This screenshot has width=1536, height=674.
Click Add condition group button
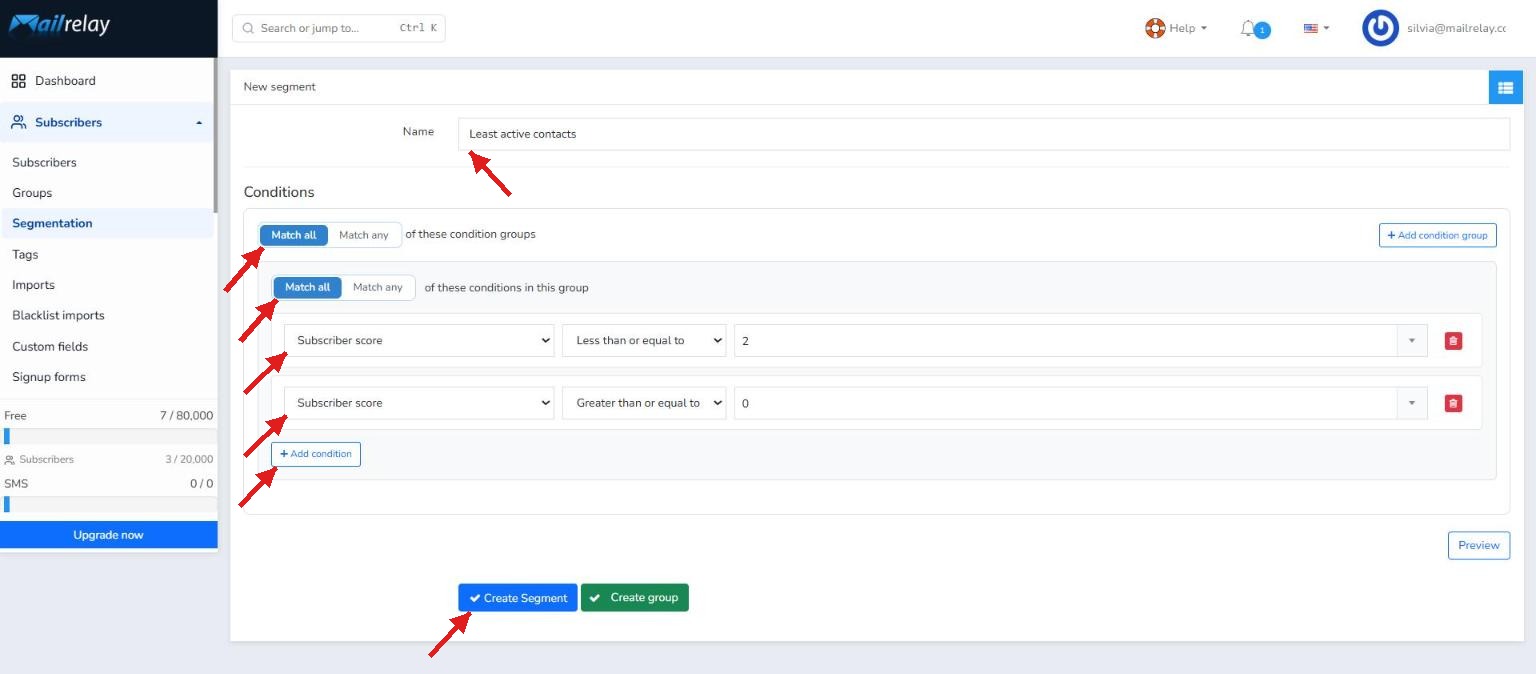pos(1437,235)
